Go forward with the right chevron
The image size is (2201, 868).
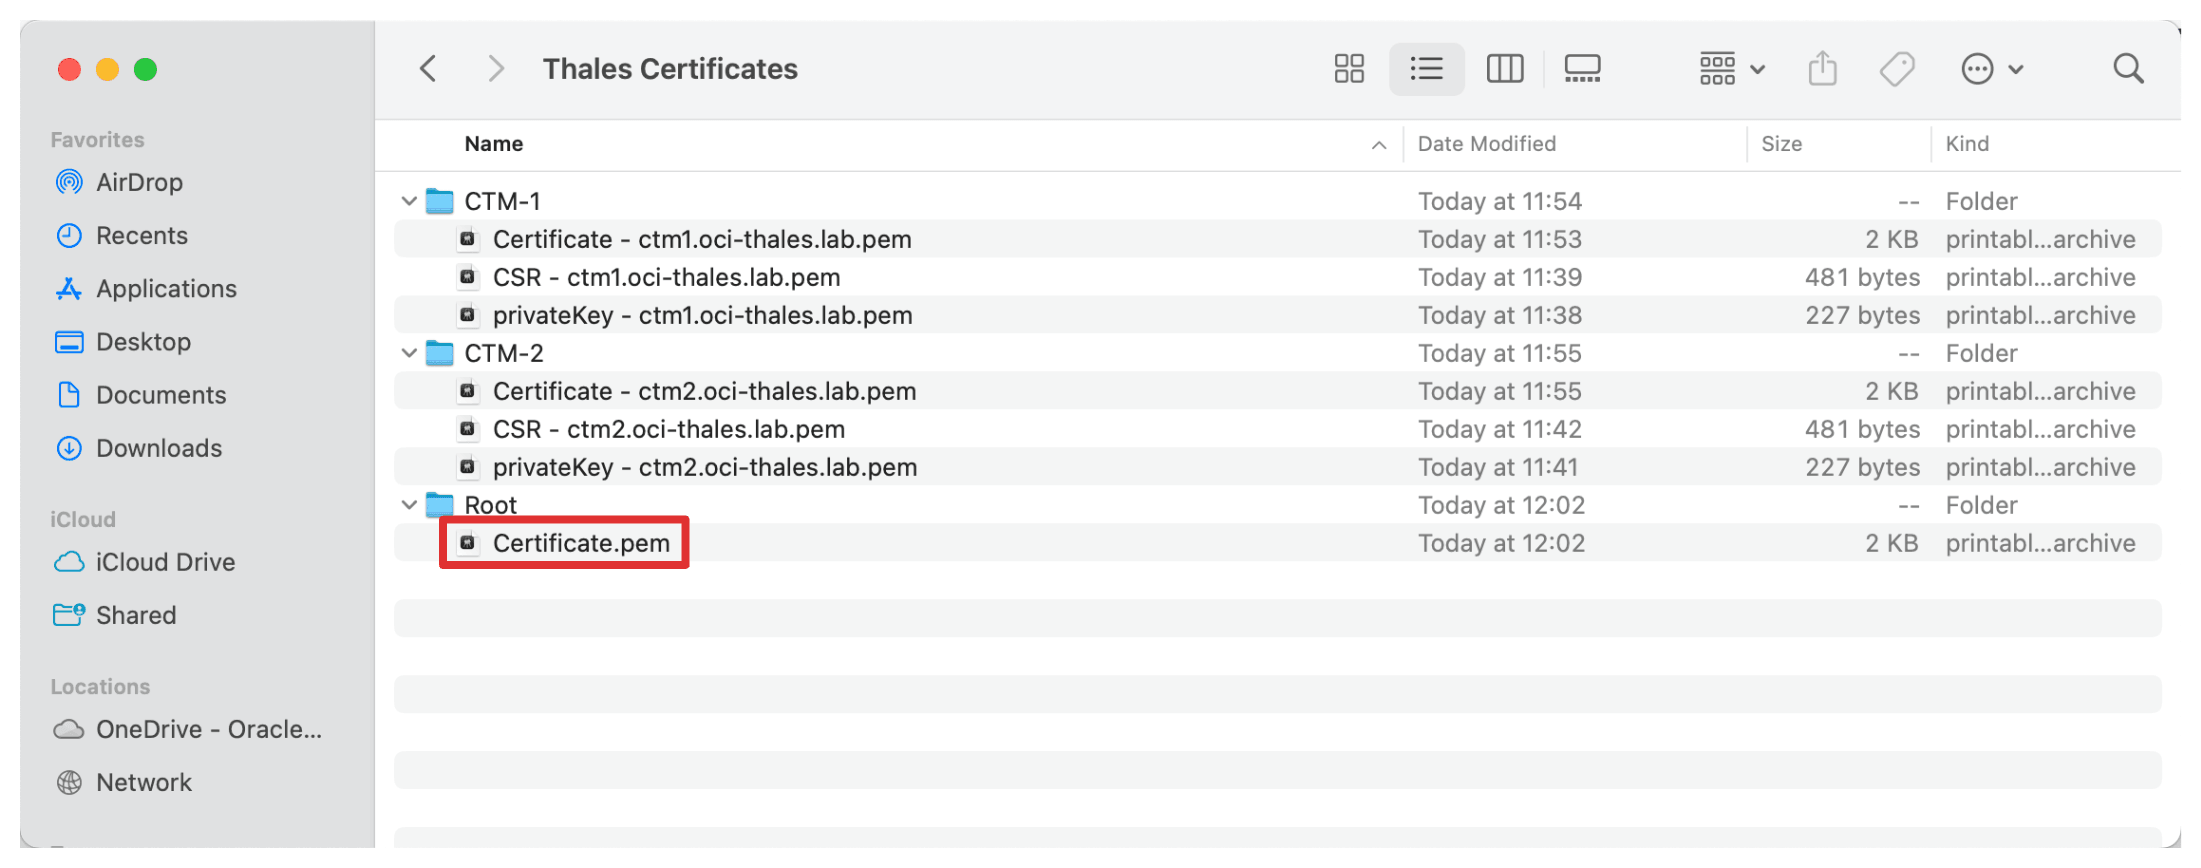[x=495, y=69]
